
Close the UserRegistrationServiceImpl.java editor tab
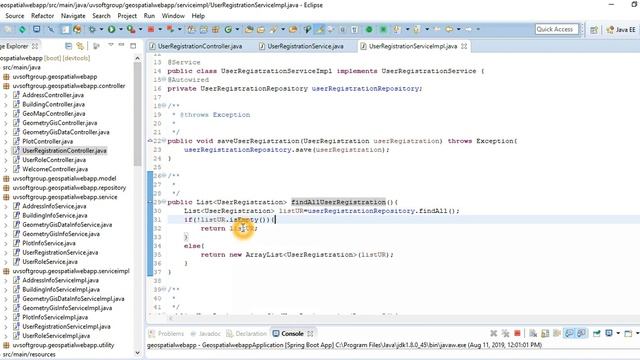pyautogui.click(x=464, y=46)
